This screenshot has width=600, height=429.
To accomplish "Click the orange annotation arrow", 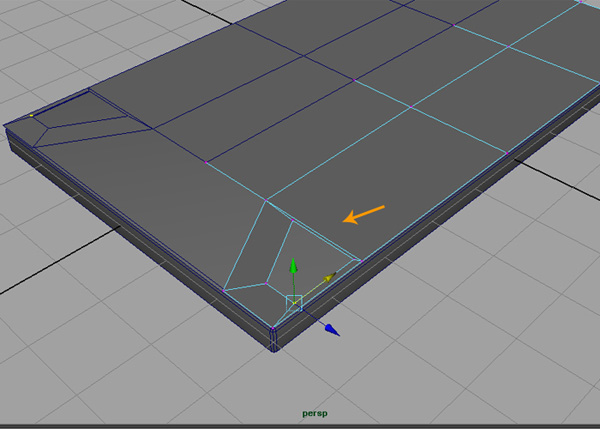I will coord(364,214).
